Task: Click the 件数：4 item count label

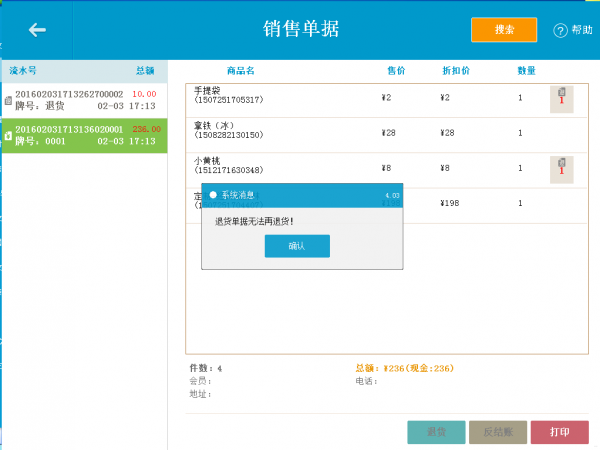Action: coord(206,368)
